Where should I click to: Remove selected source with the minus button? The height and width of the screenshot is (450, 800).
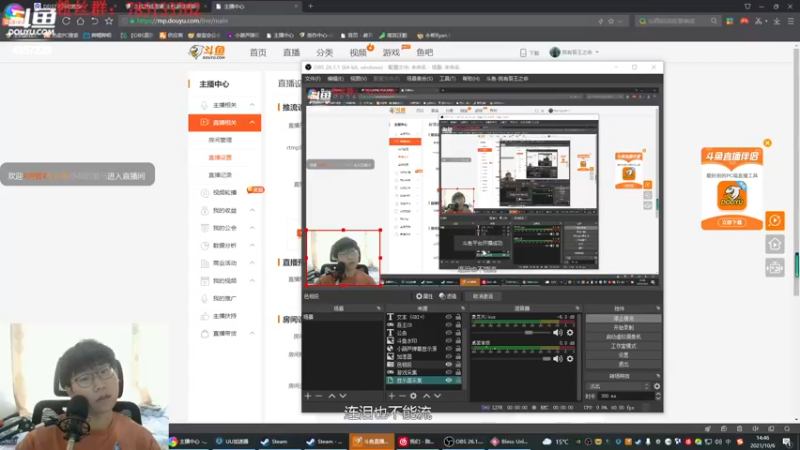(x=402, y=396)
